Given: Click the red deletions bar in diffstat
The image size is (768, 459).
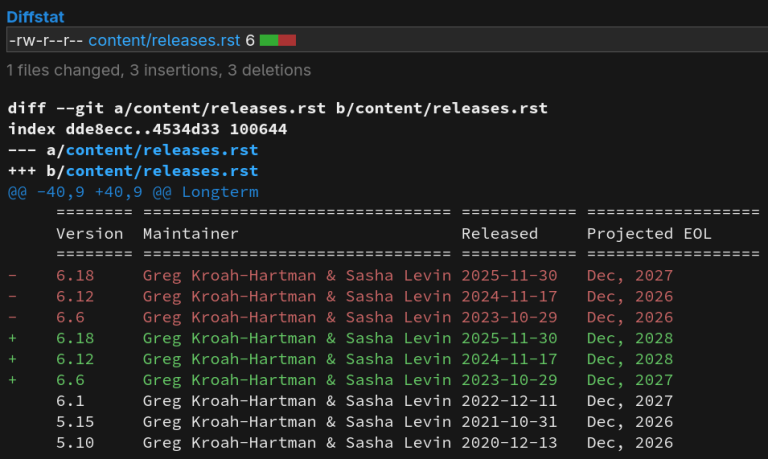Looking at the screenshot, I should 287,40.
